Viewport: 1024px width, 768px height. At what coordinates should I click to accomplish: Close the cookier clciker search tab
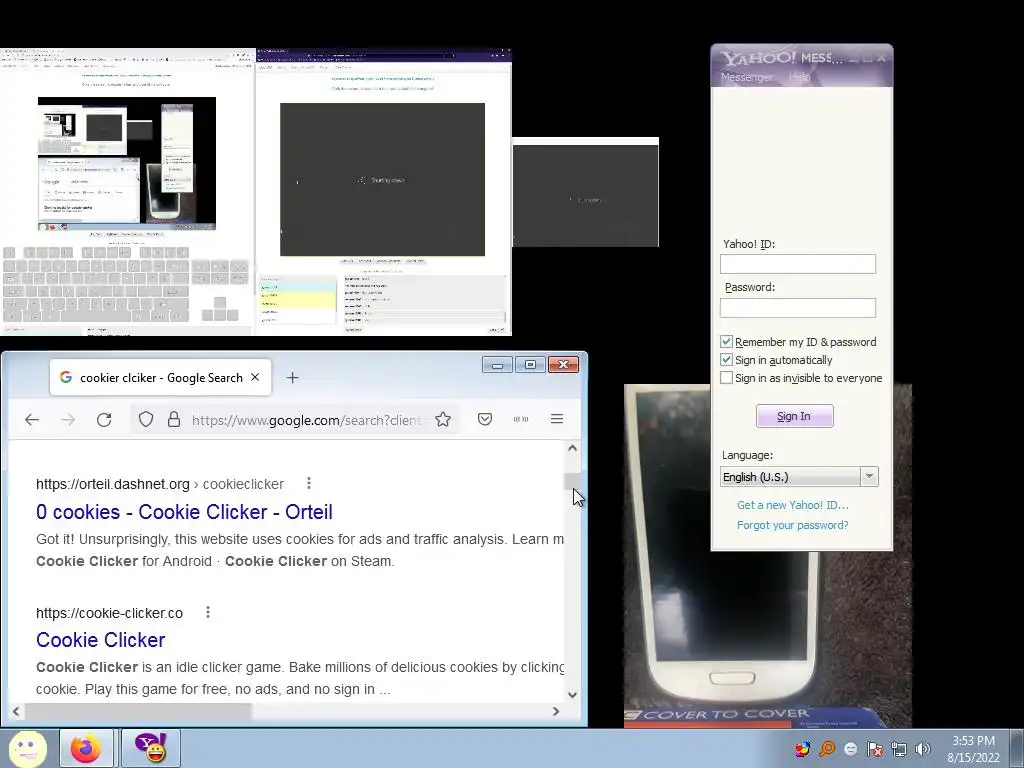[x=255, y=377]
